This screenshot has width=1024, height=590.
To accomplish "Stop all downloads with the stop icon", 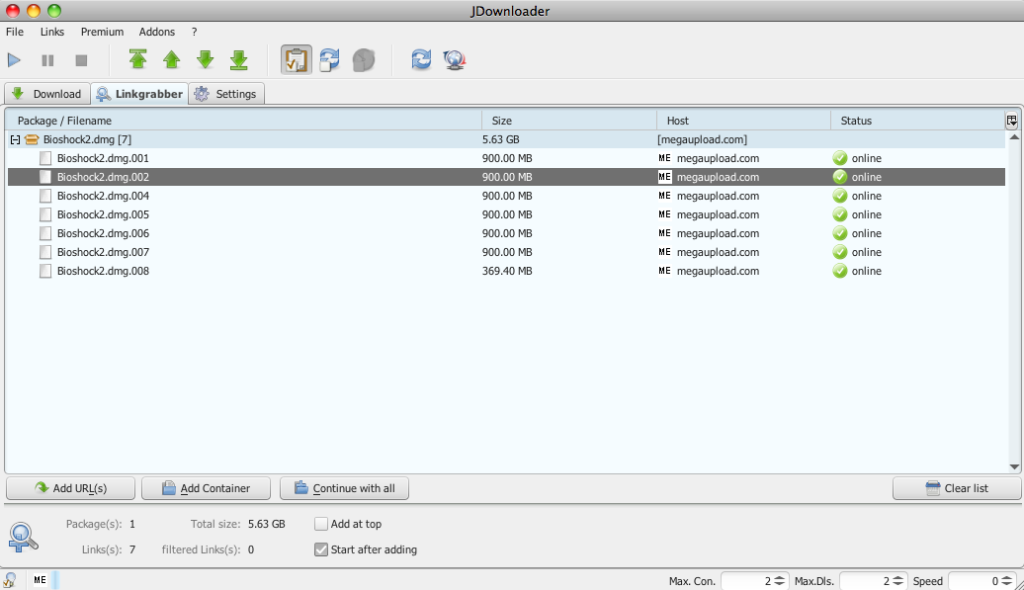I will click(x=81, y=60).
